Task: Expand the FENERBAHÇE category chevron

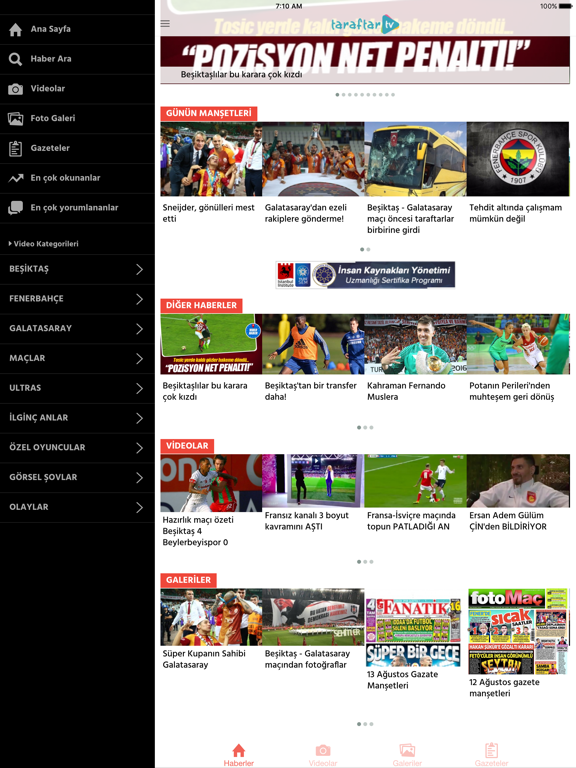Action: 140,299
